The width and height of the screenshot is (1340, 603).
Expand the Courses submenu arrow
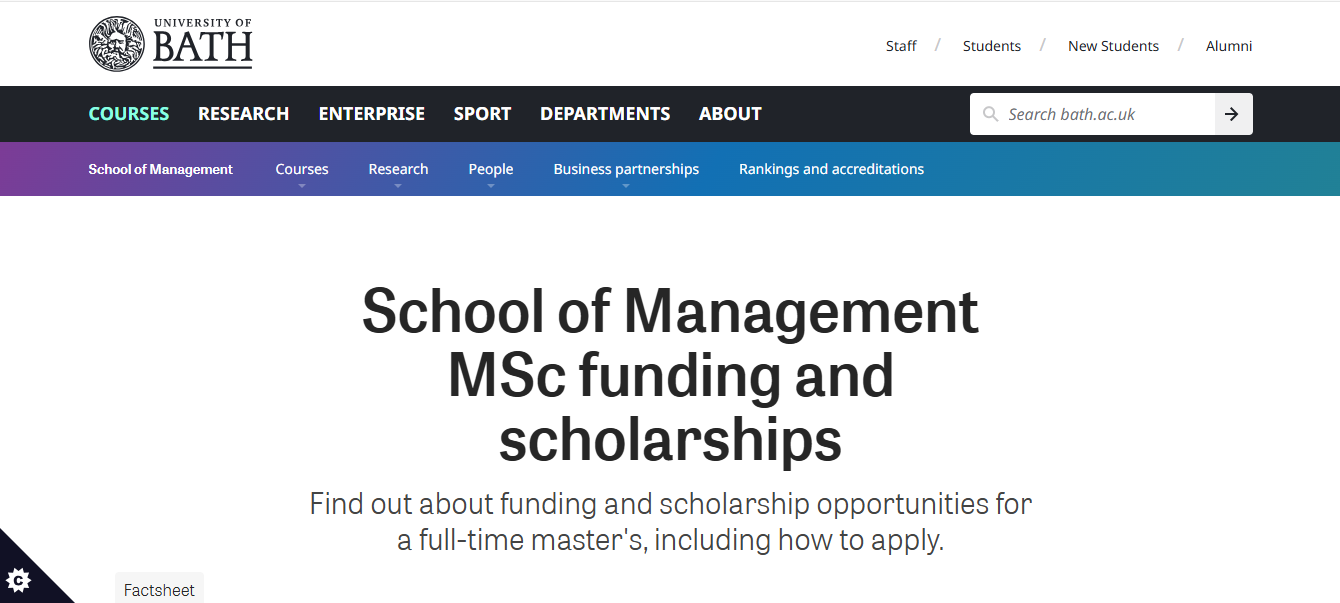point(302,185)
